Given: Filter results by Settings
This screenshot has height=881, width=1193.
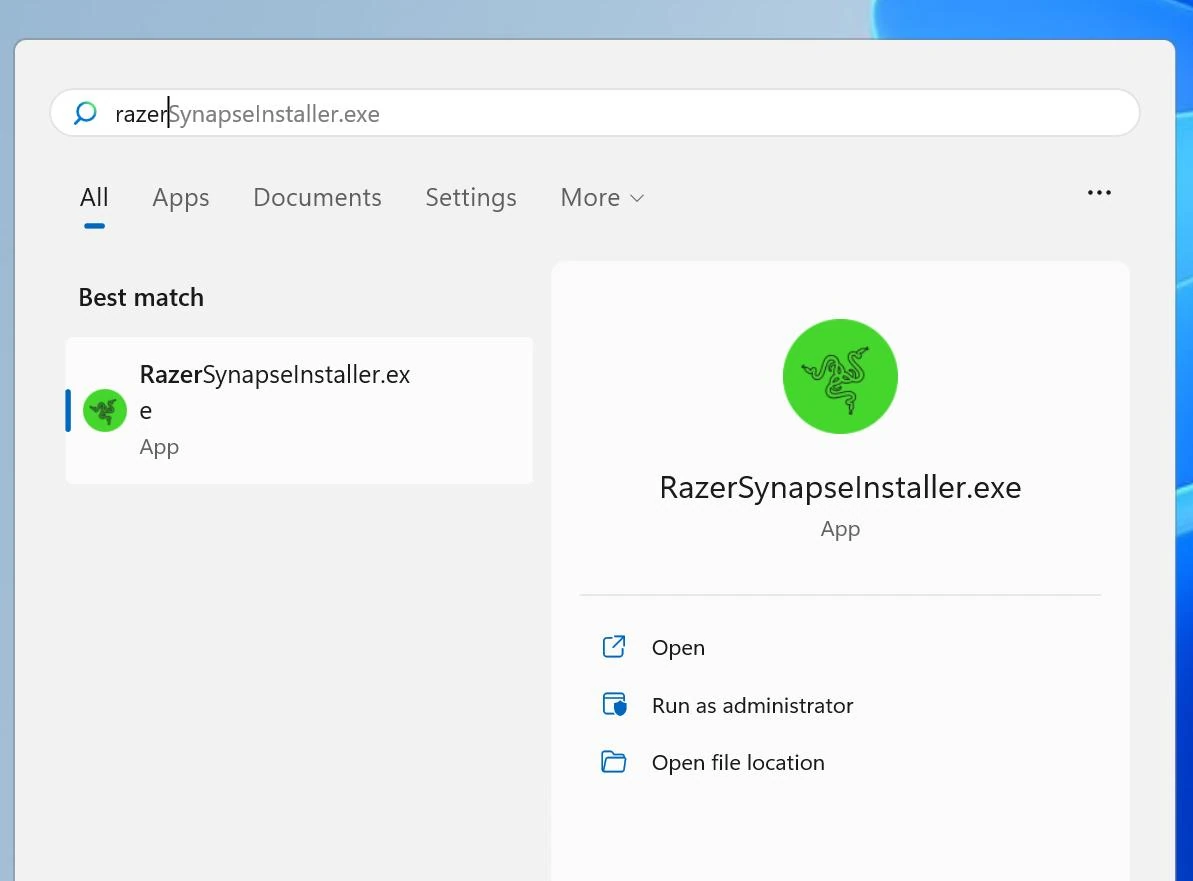Looking at the screenshot, I should (x=471, y=198).
